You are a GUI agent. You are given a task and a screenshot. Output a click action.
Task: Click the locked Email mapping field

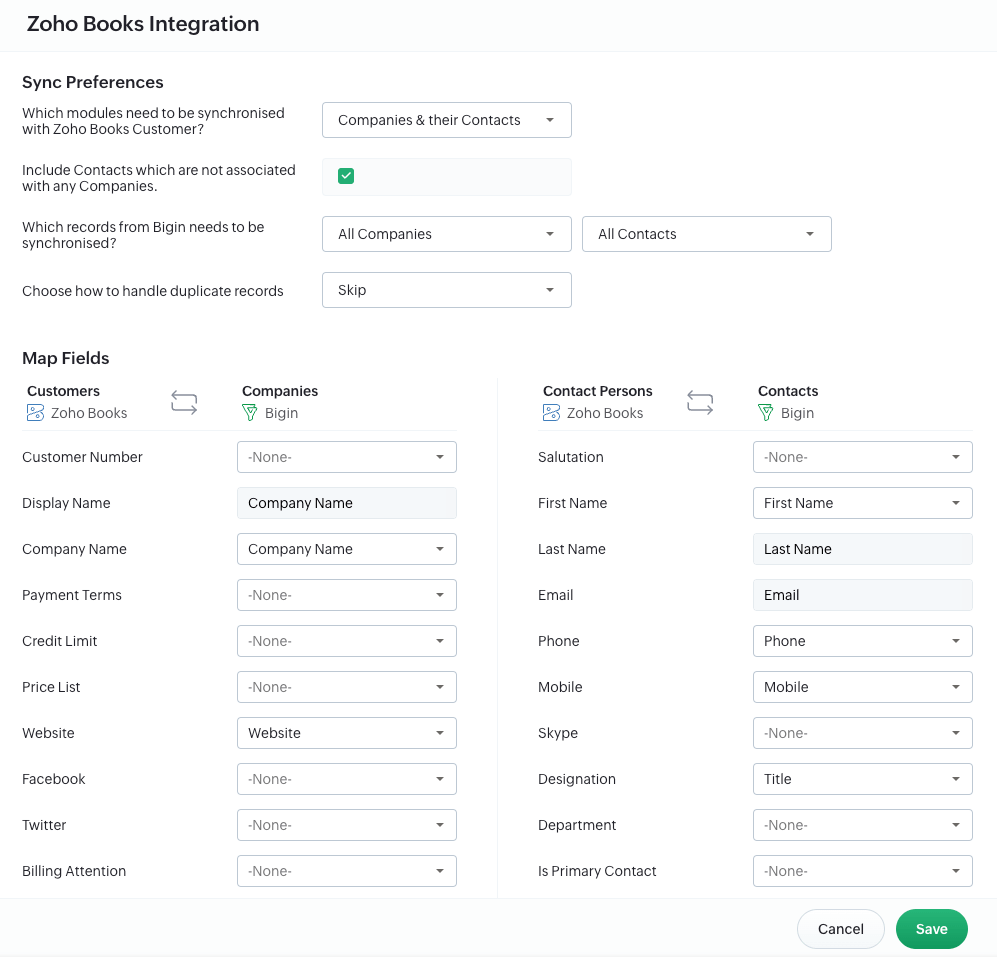862,595
